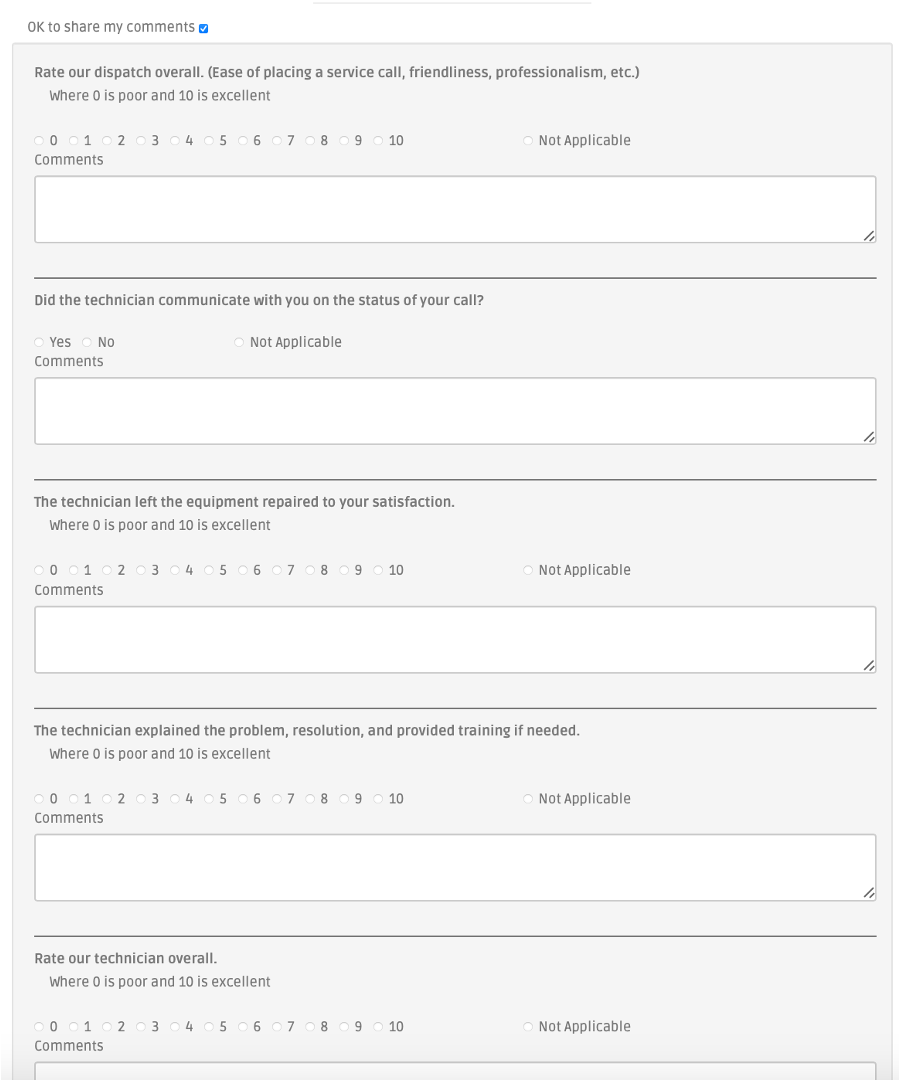Select rating 5 for equipment repaired satisfaction
The width and height of the screenshot is (900, 1080).
(x=209, y=570)
